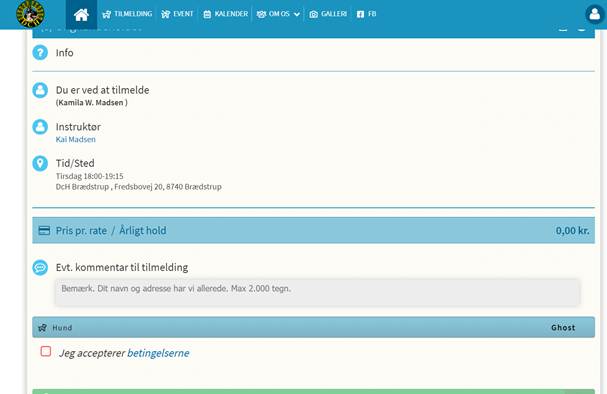Click the Info question mark icon

tap(40, 53)
